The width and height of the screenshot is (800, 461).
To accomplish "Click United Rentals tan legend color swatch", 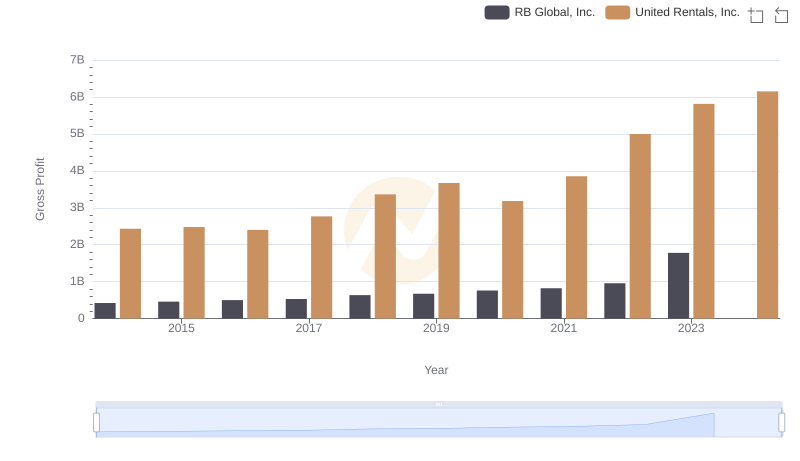I will (x=617, y=12).
